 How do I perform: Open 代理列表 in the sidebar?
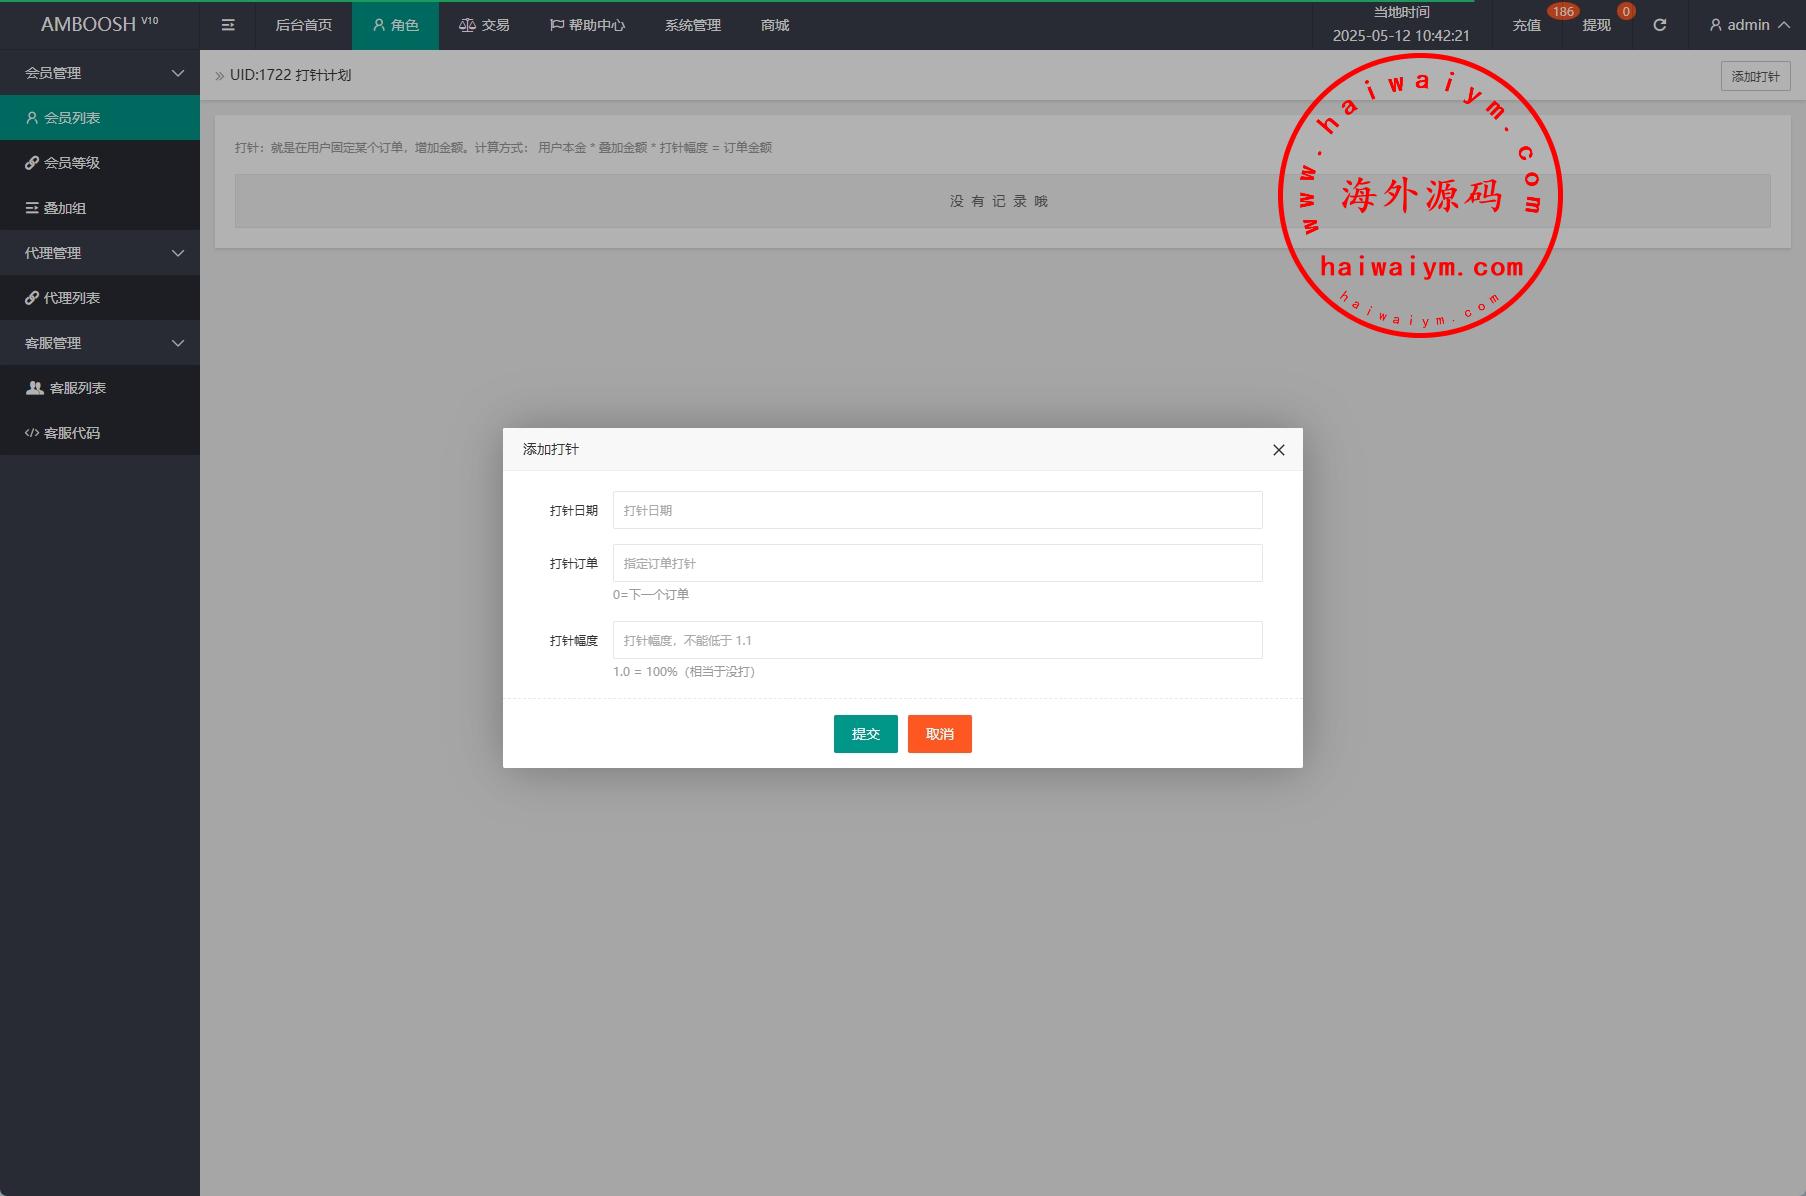coord(72,298)
